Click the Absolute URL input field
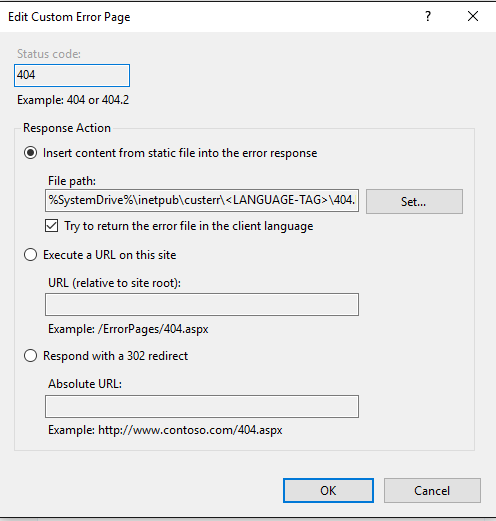The height and width of the screenshot is (521, 496). click(x=202, y=406)
